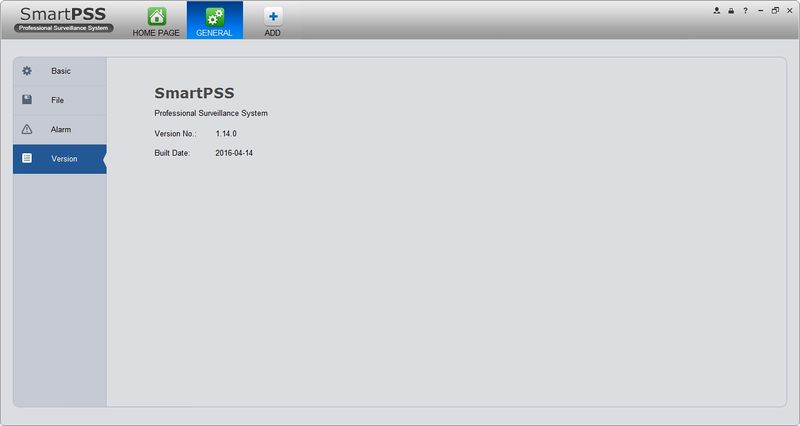The width and height of the screenshot is (800, 426).
Task: Click the help question mark icon
Action: tap(745, 10)
